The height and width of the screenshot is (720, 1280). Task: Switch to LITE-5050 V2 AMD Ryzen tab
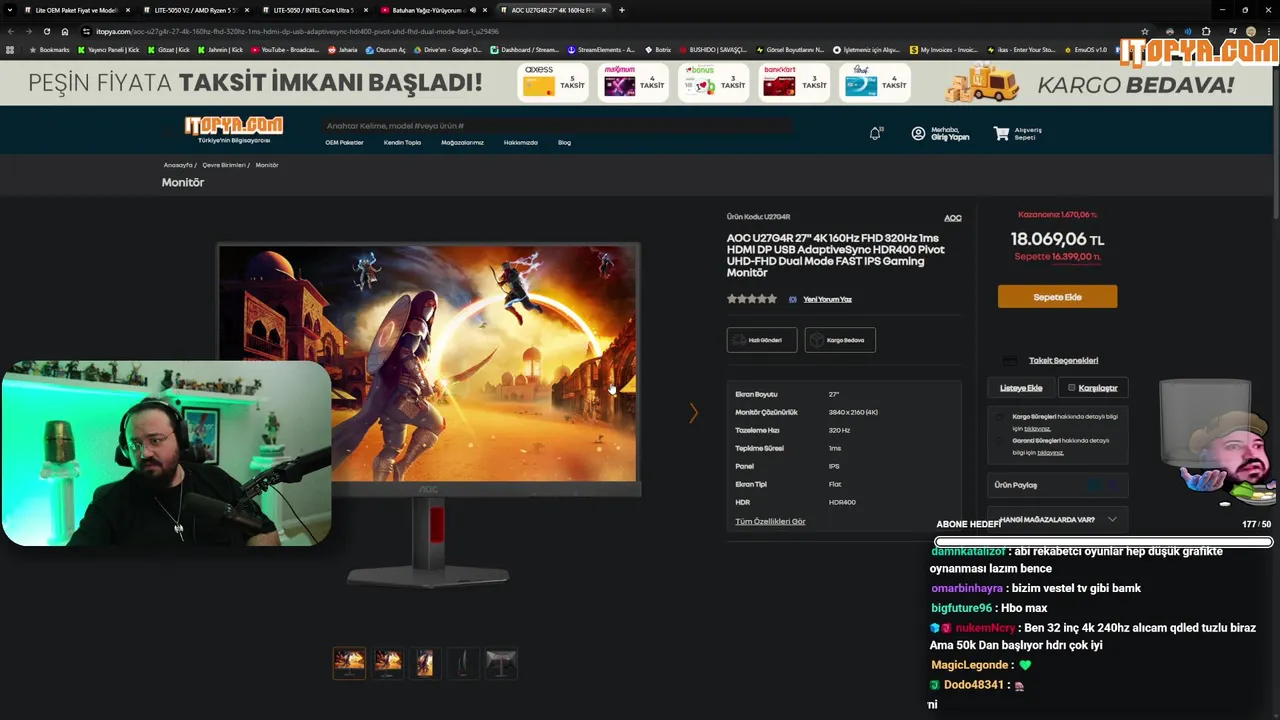click(x=195, y=10)
